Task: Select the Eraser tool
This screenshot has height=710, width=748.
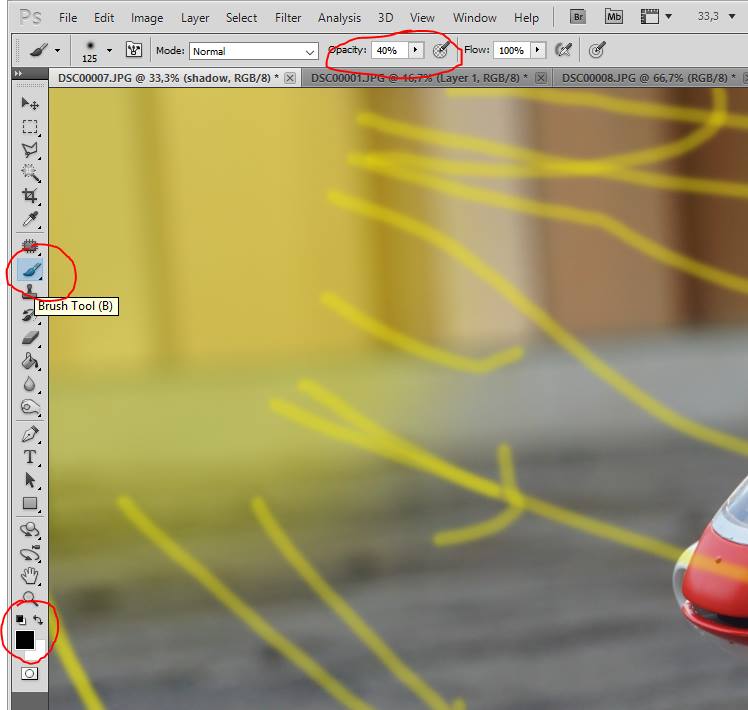Action: coord(30,338)
